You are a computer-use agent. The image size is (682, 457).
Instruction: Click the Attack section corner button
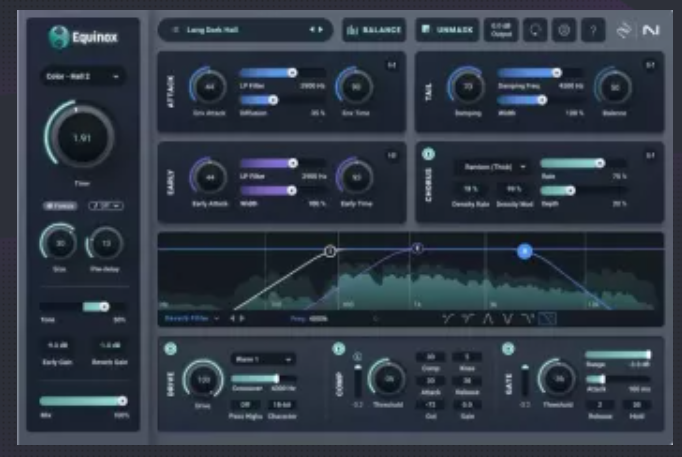[x=392, y=65]
